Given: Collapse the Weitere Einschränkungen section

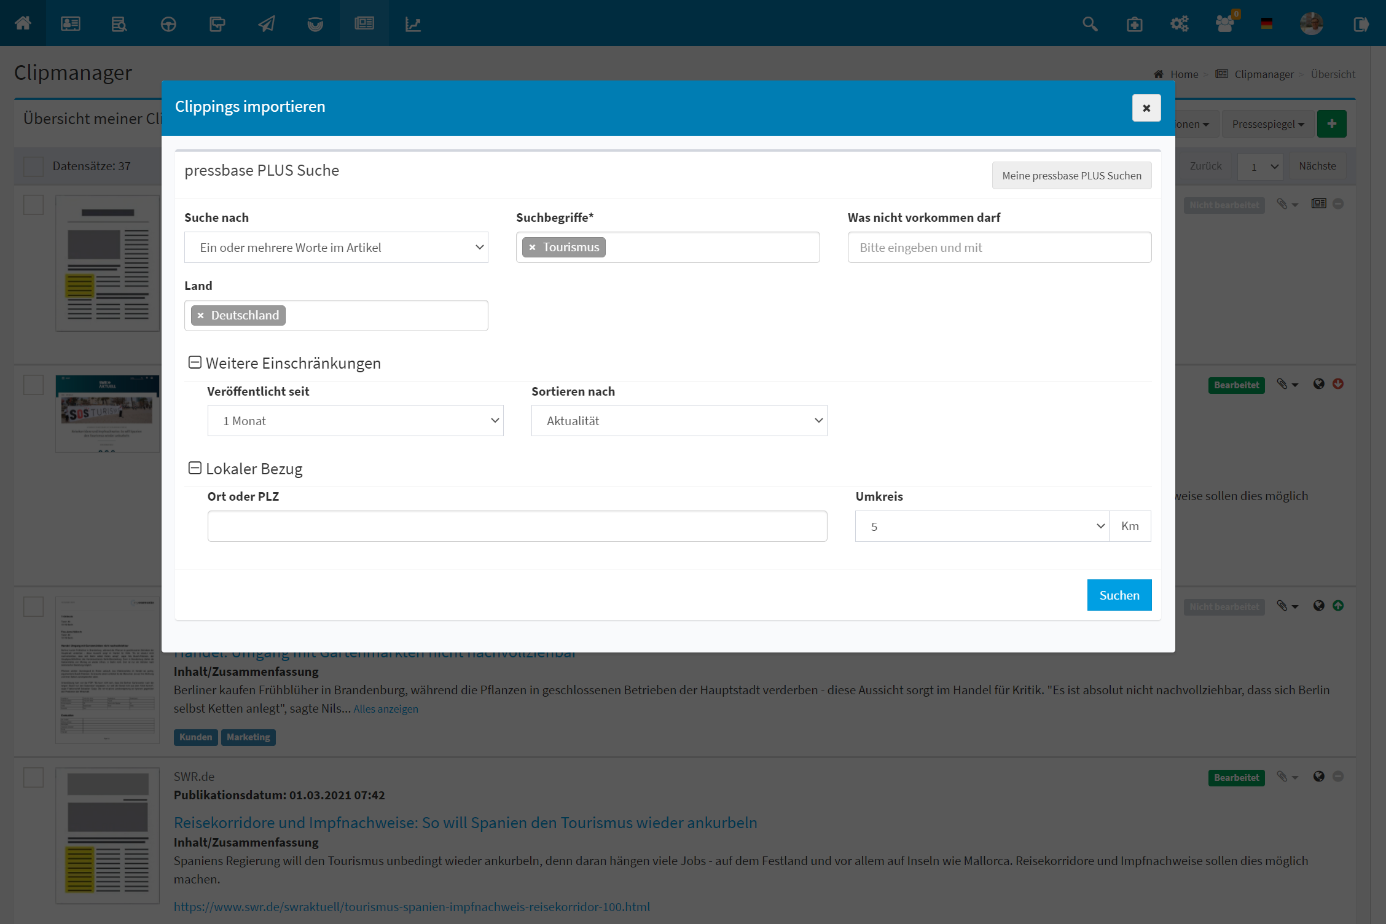Looking at the screenshot, I should (x=195, y=363).
